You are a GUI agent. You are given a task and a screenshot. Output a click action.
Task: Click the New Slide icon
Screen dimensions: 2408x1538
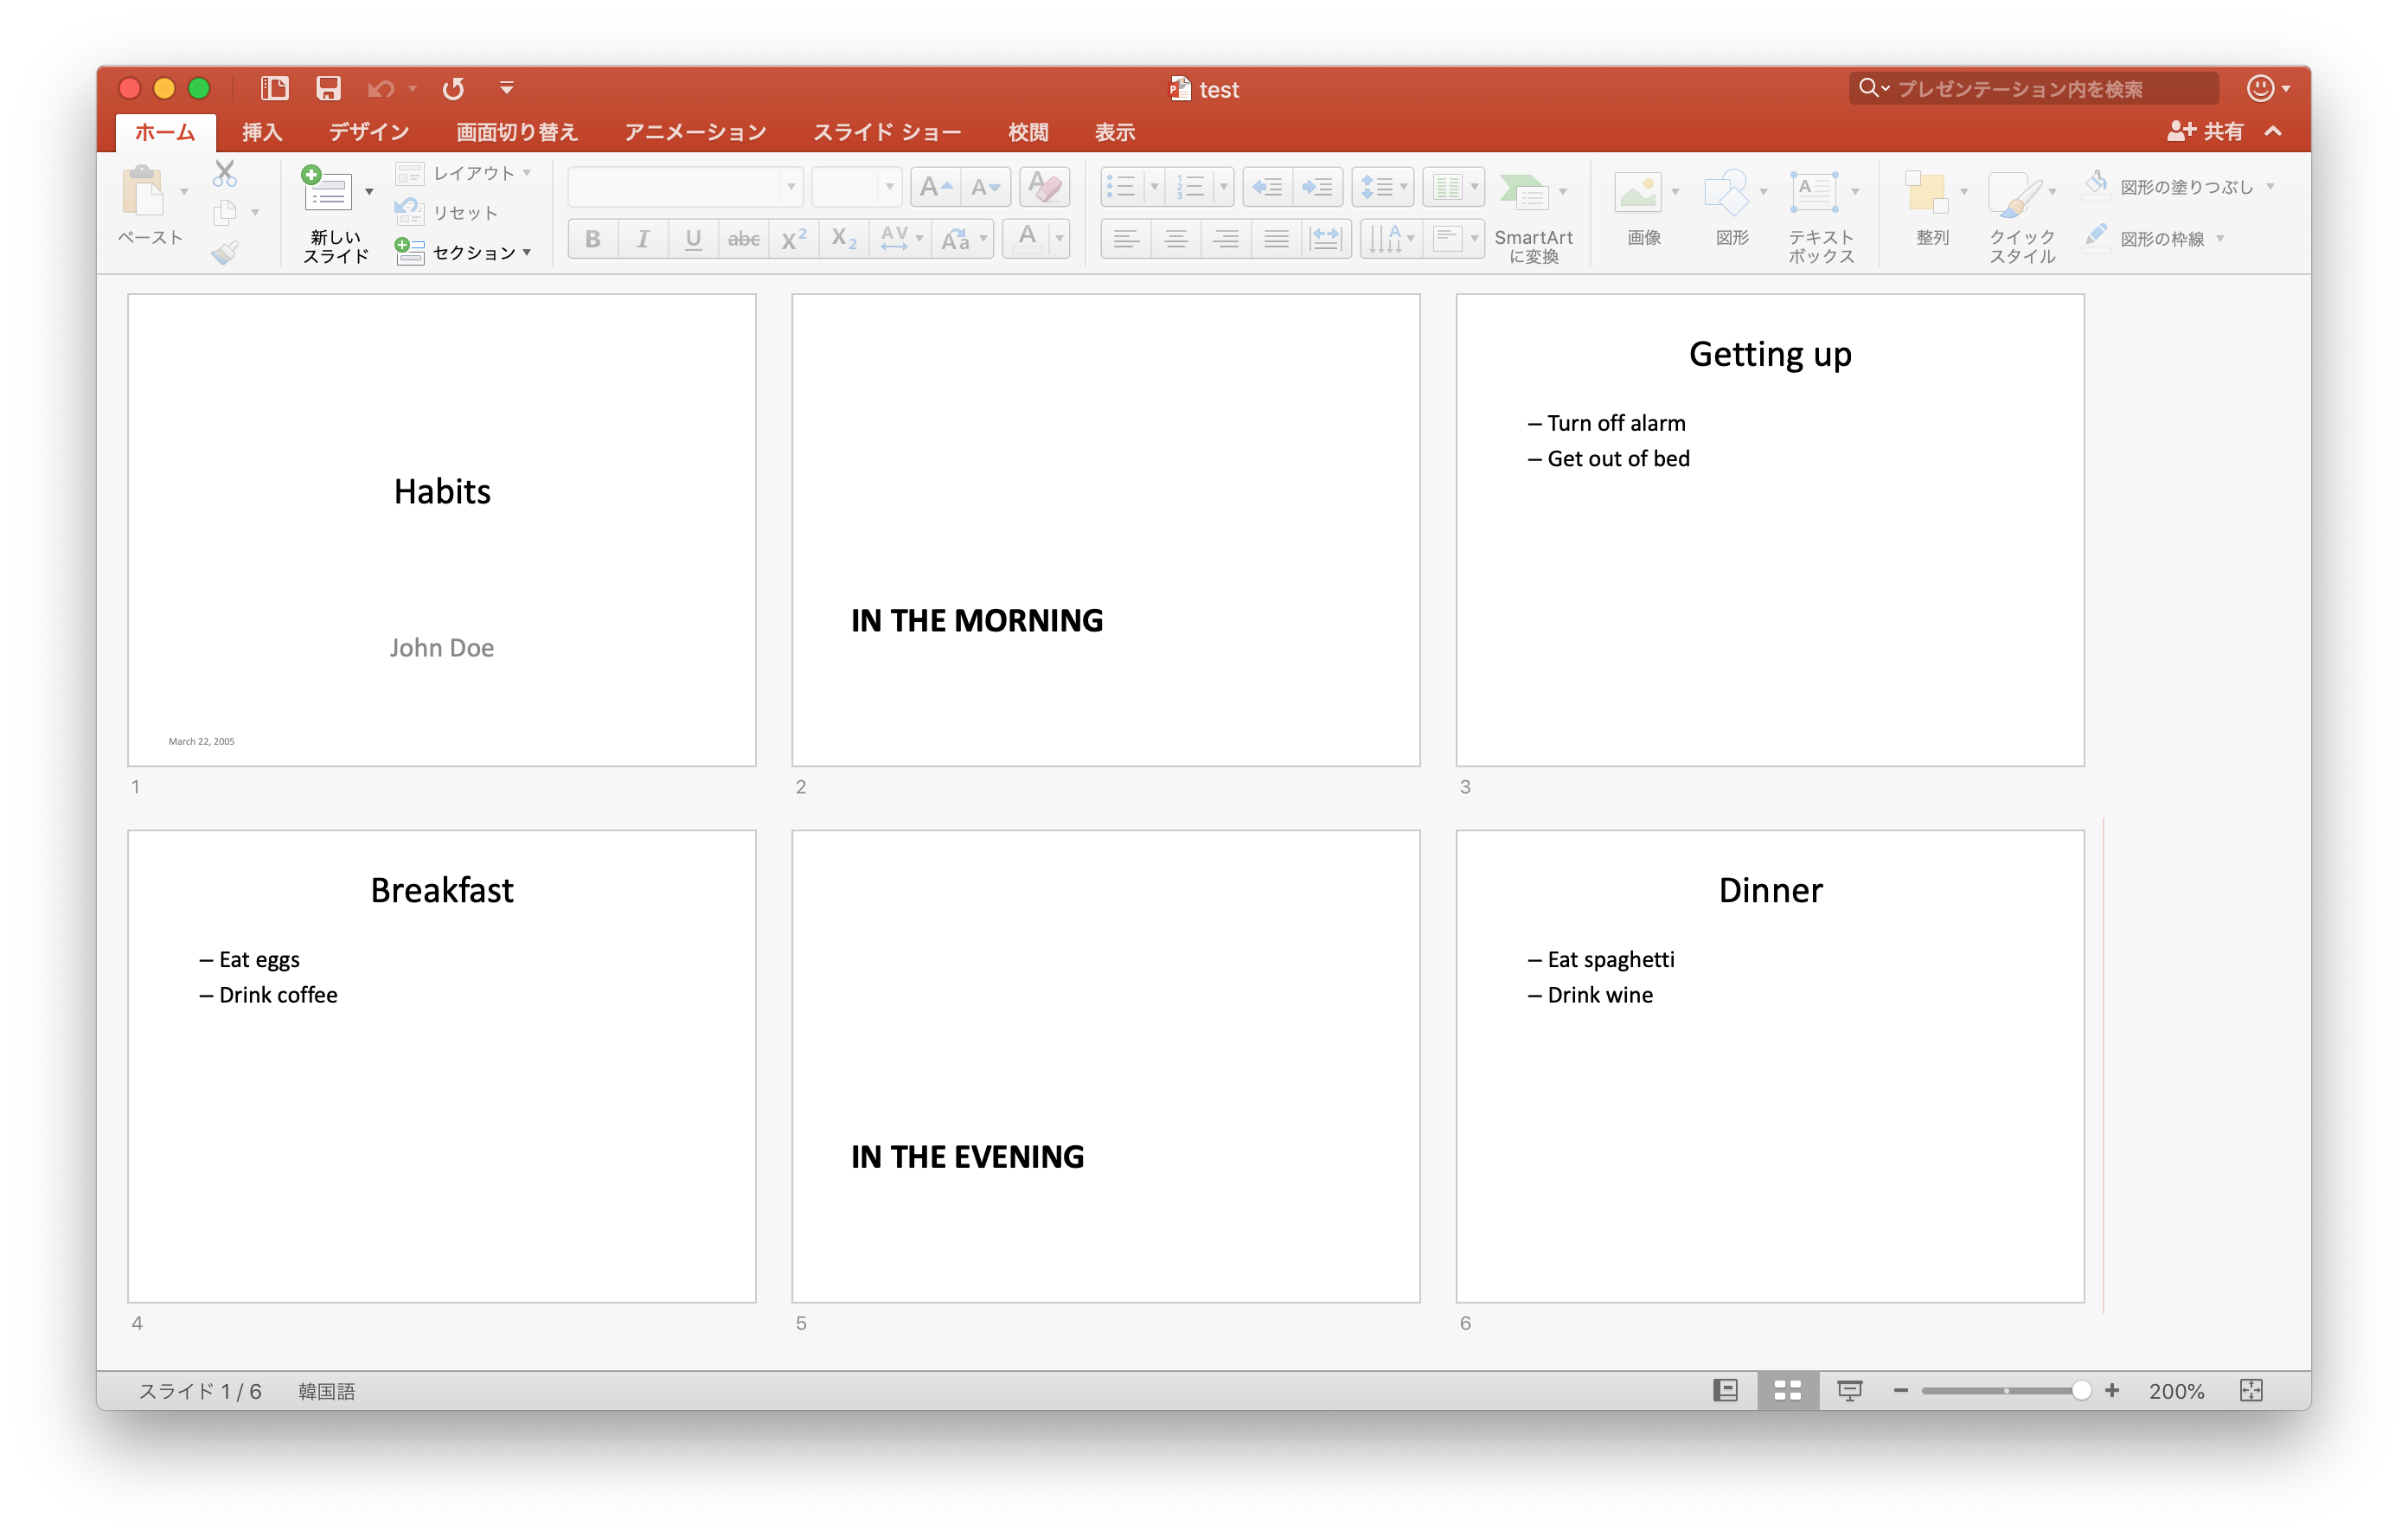tap(327, 190)
